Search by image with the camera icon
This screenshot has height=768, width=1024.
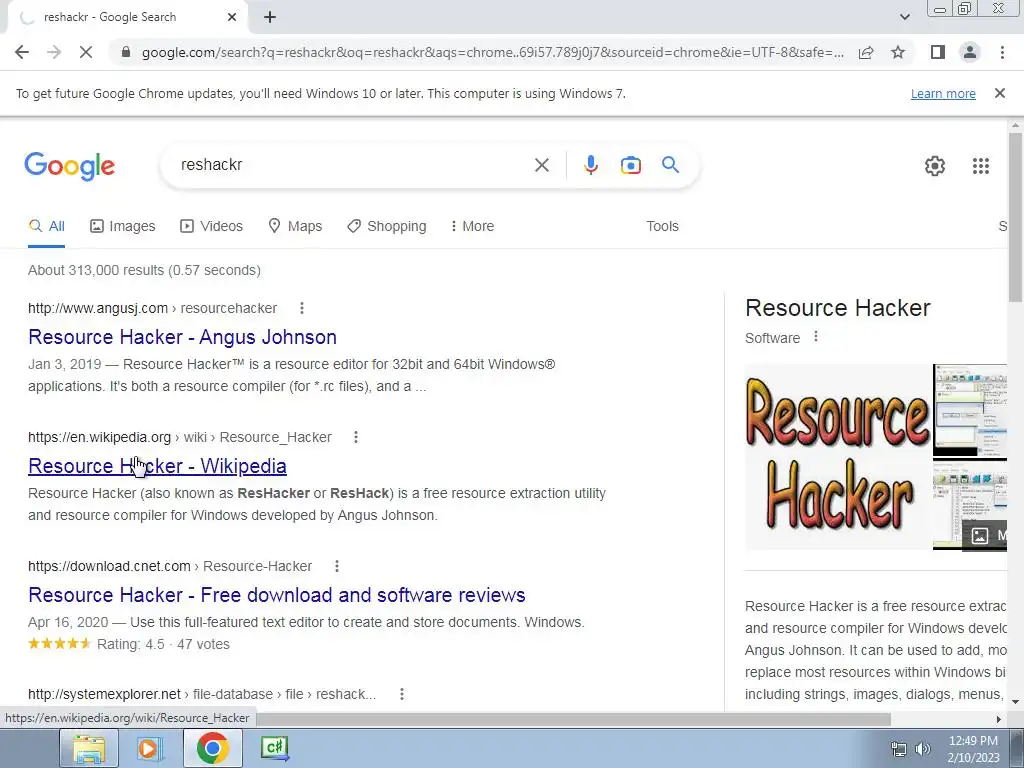click(x=630, y=165)
